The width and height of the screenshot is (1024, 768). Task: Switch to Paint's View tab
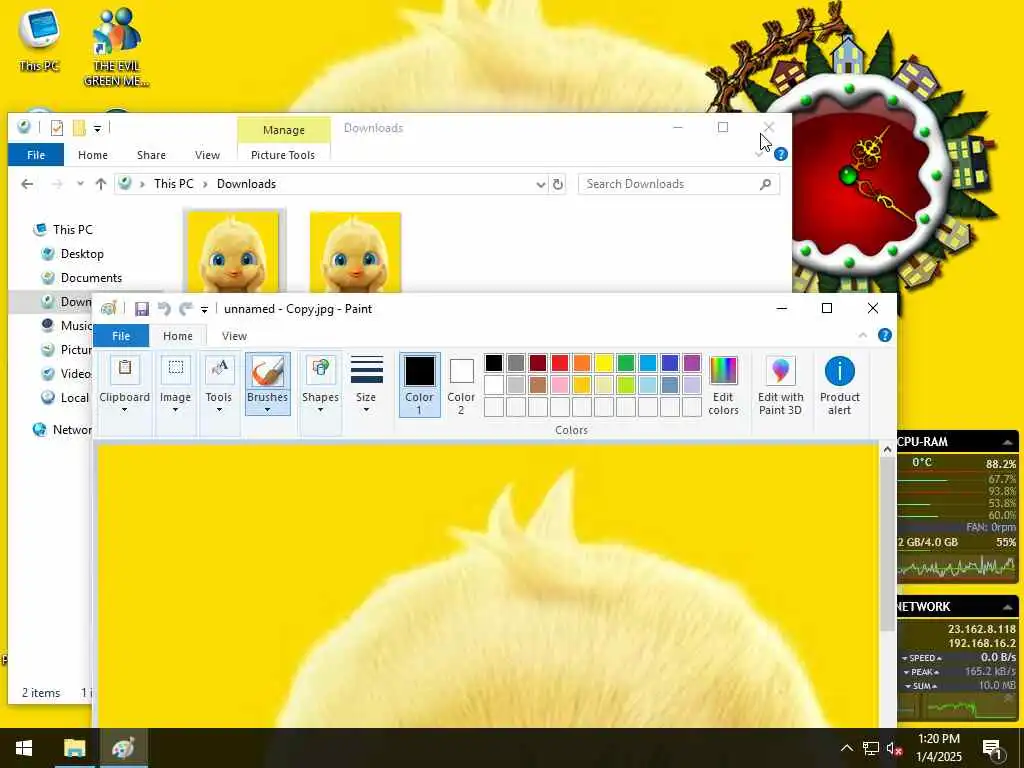point(234,336)
